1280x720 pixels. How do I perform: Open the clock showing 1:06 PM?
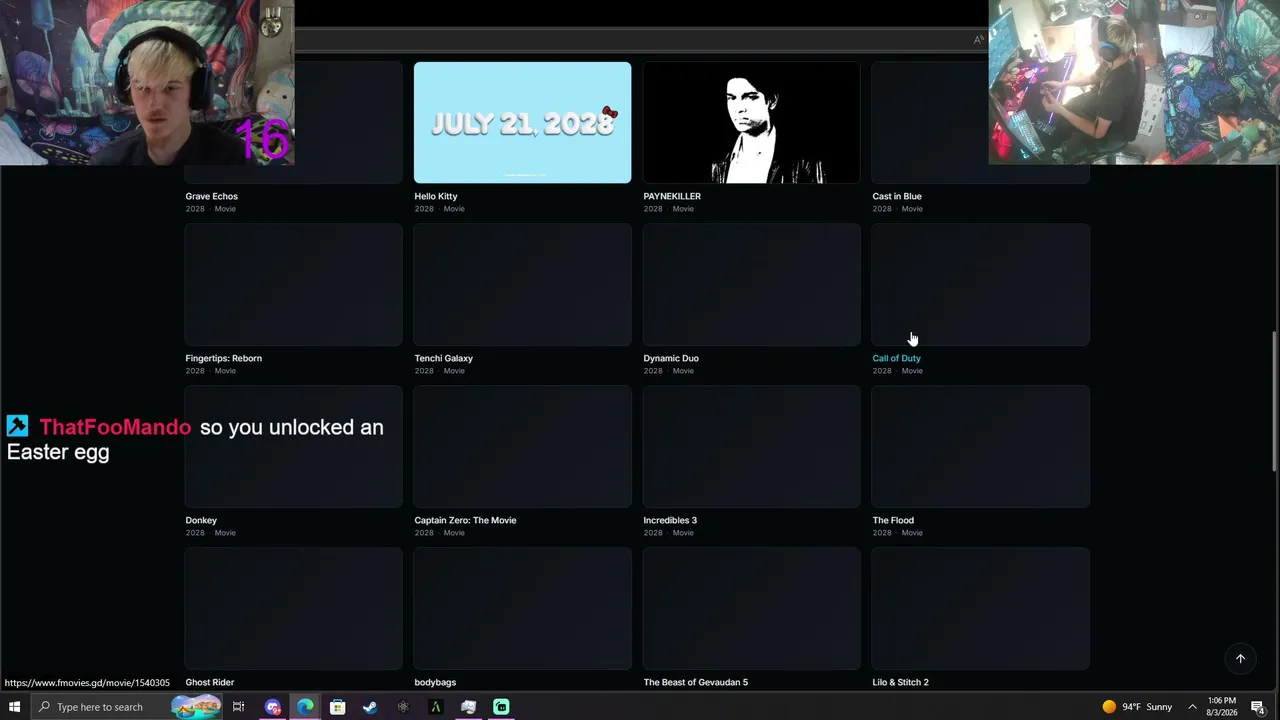(1222, 707)
